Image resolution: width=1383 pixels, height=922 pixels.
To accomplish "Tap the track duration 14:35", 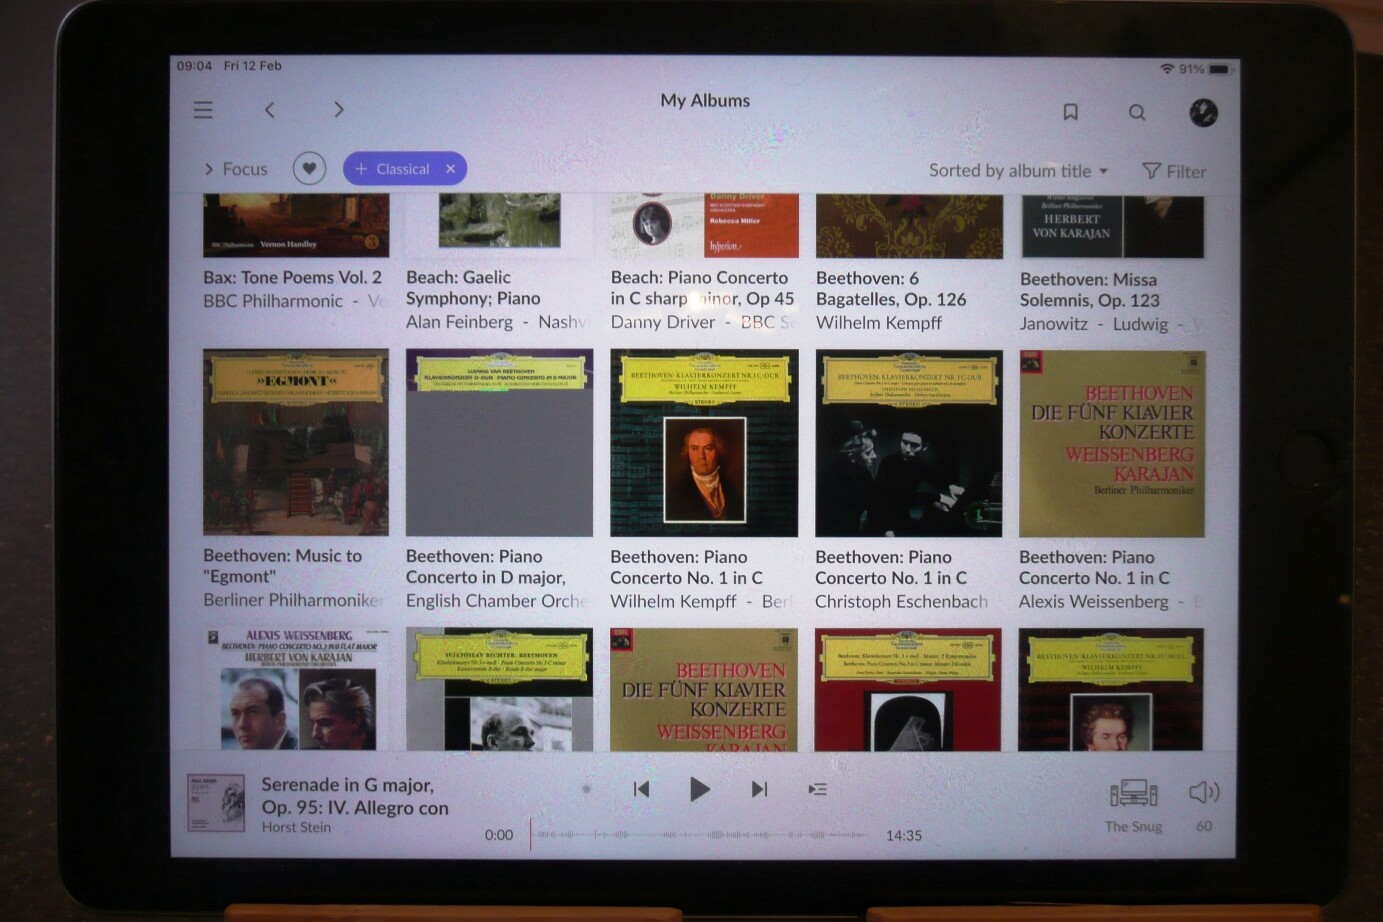I will click(x=904, y=835).
